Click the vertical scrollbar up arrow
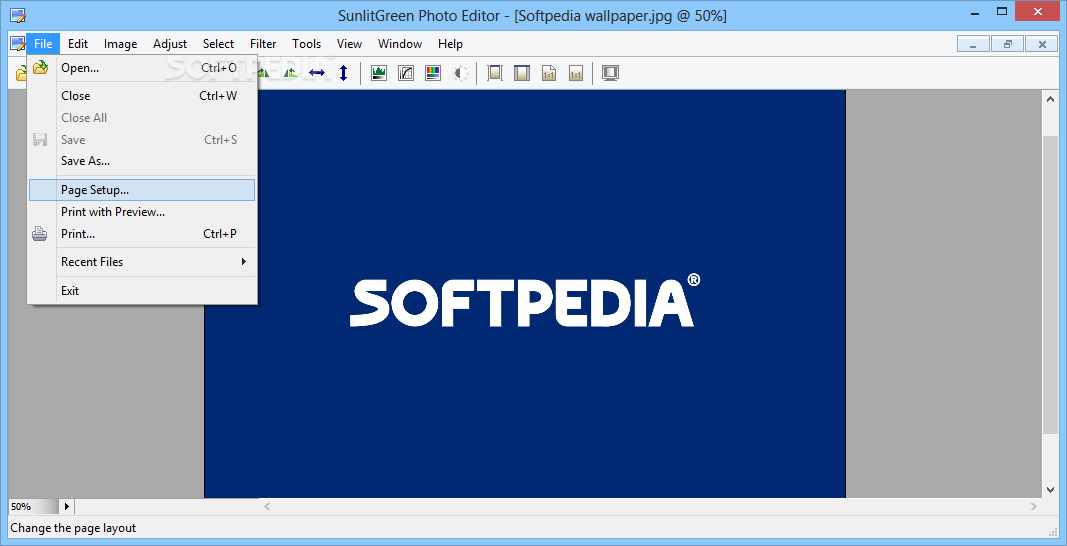Screen dimensions: 1067x546 (1049, 99)
